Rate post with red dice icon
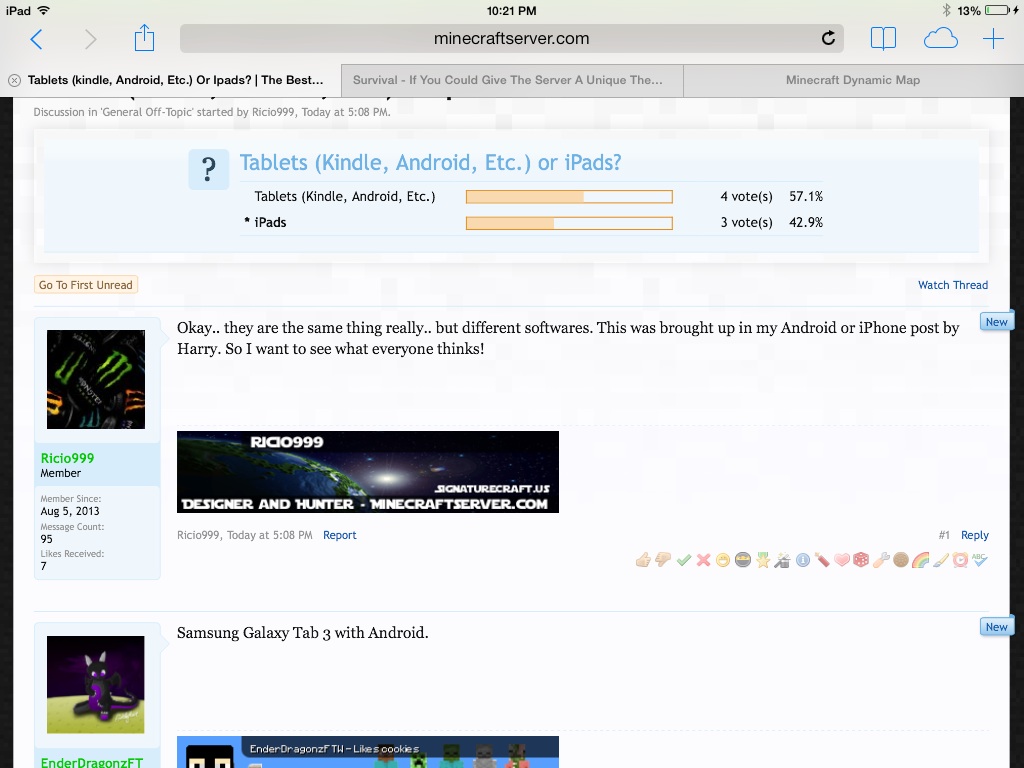 861,560
